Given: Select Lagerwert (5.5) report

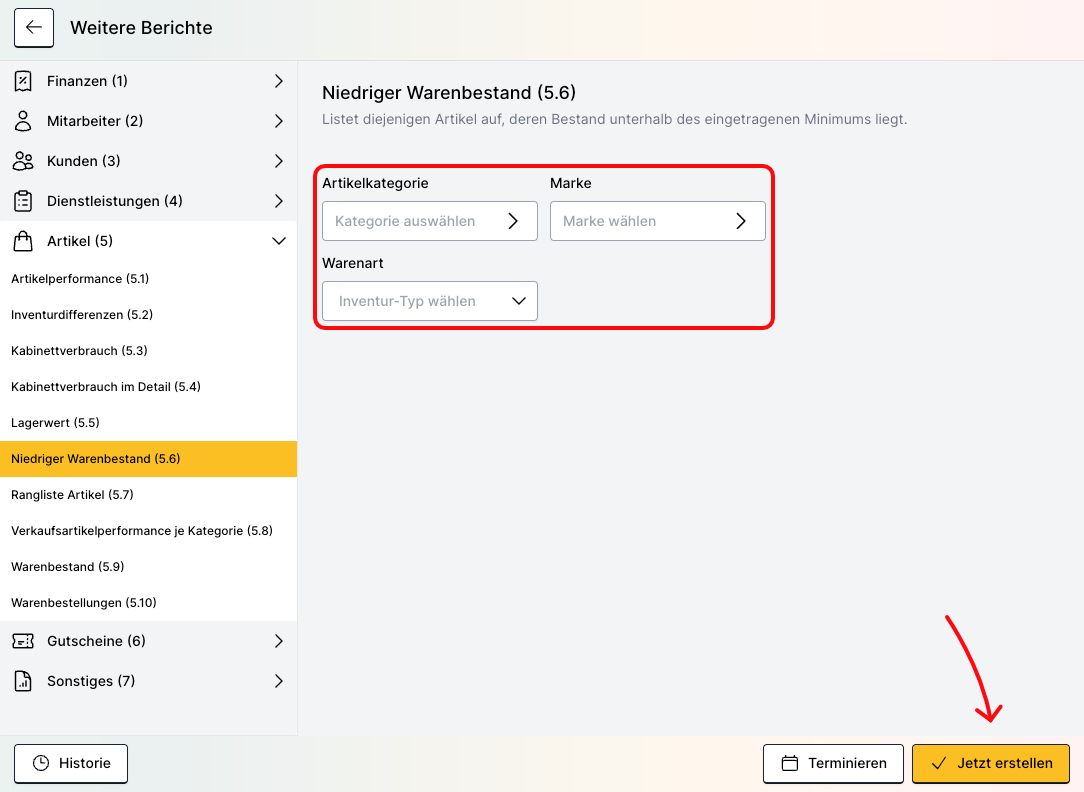Looking at the screenshot, I should click(x=55, y=423).
